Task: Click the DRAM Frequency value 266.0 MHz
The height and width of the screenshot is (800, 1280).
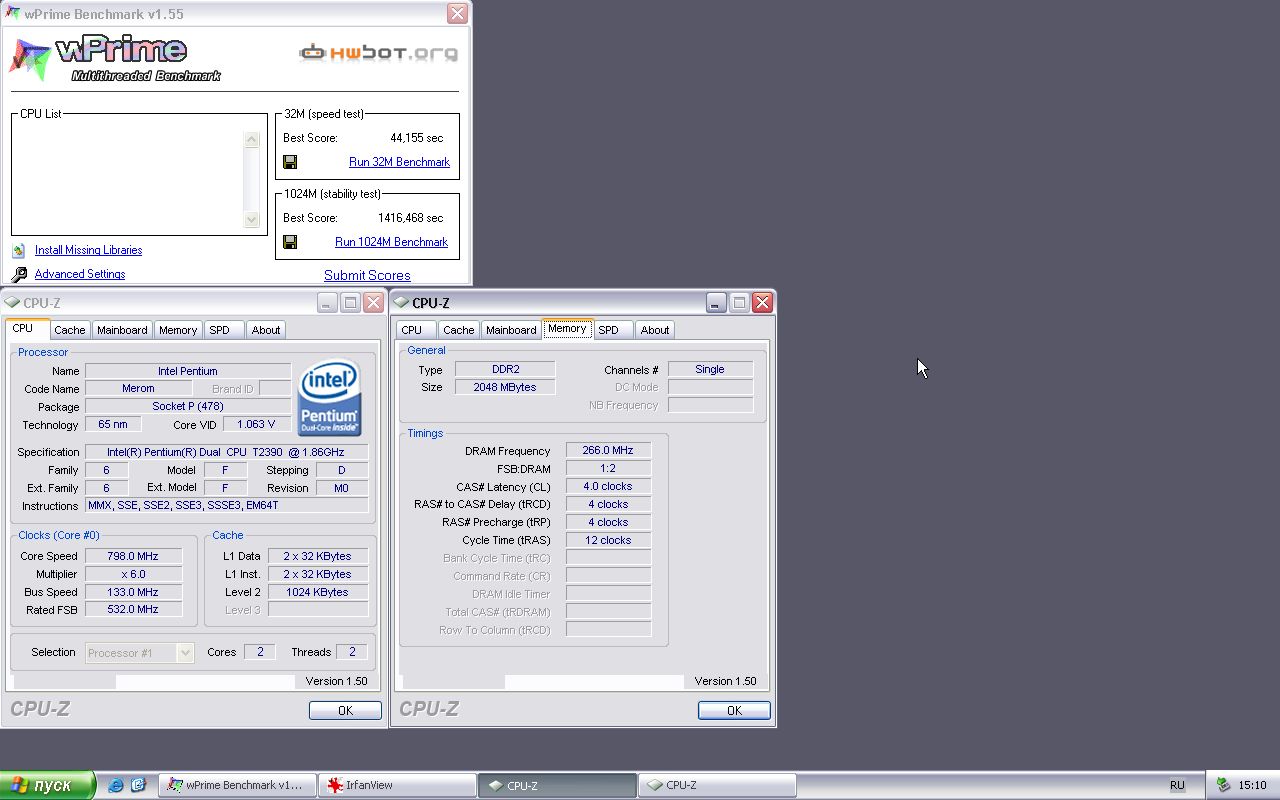Action: (608, 451)
